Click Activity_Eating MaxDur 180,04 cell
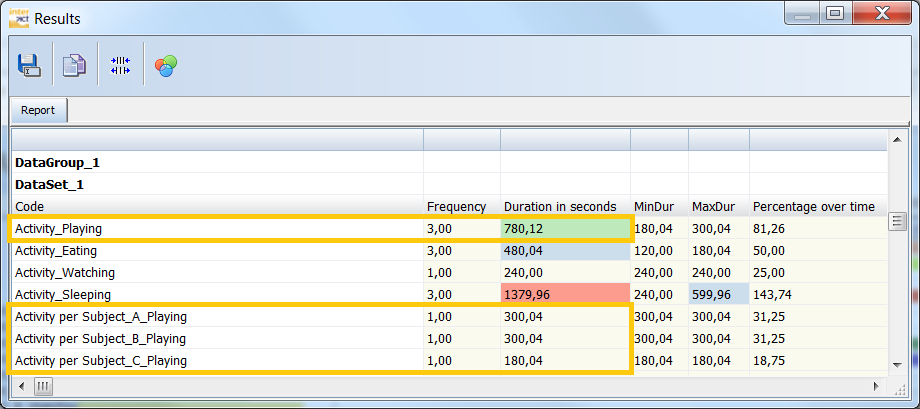 [x=719, y=251]
